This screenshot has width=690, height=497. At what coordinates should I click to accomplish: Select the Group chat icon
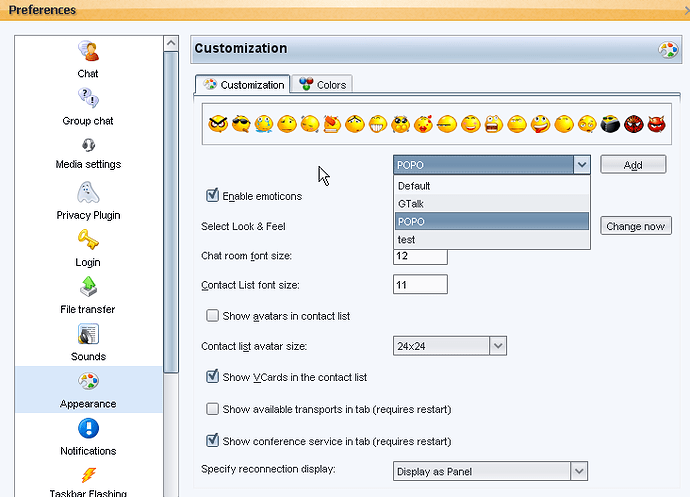88,98
